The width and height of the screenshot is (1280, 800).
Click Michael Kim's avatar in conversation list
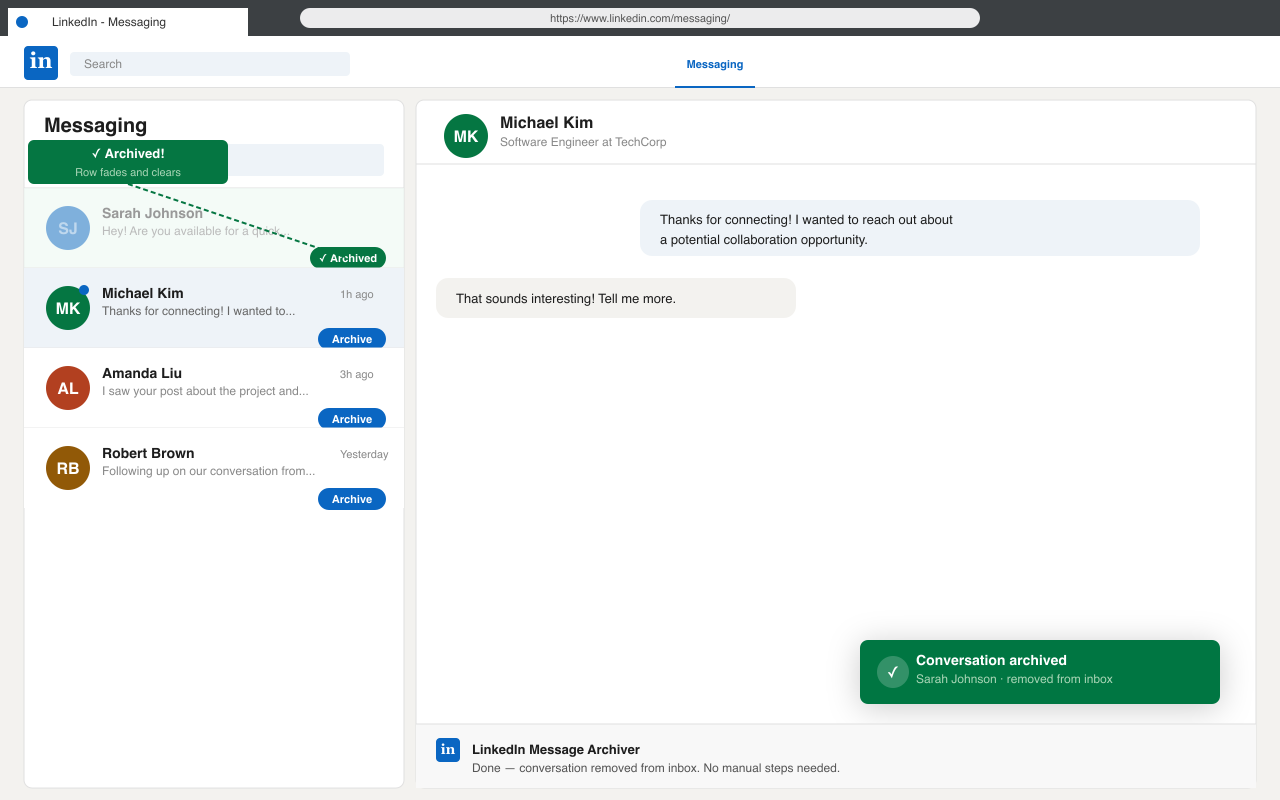tap(68, 308)
